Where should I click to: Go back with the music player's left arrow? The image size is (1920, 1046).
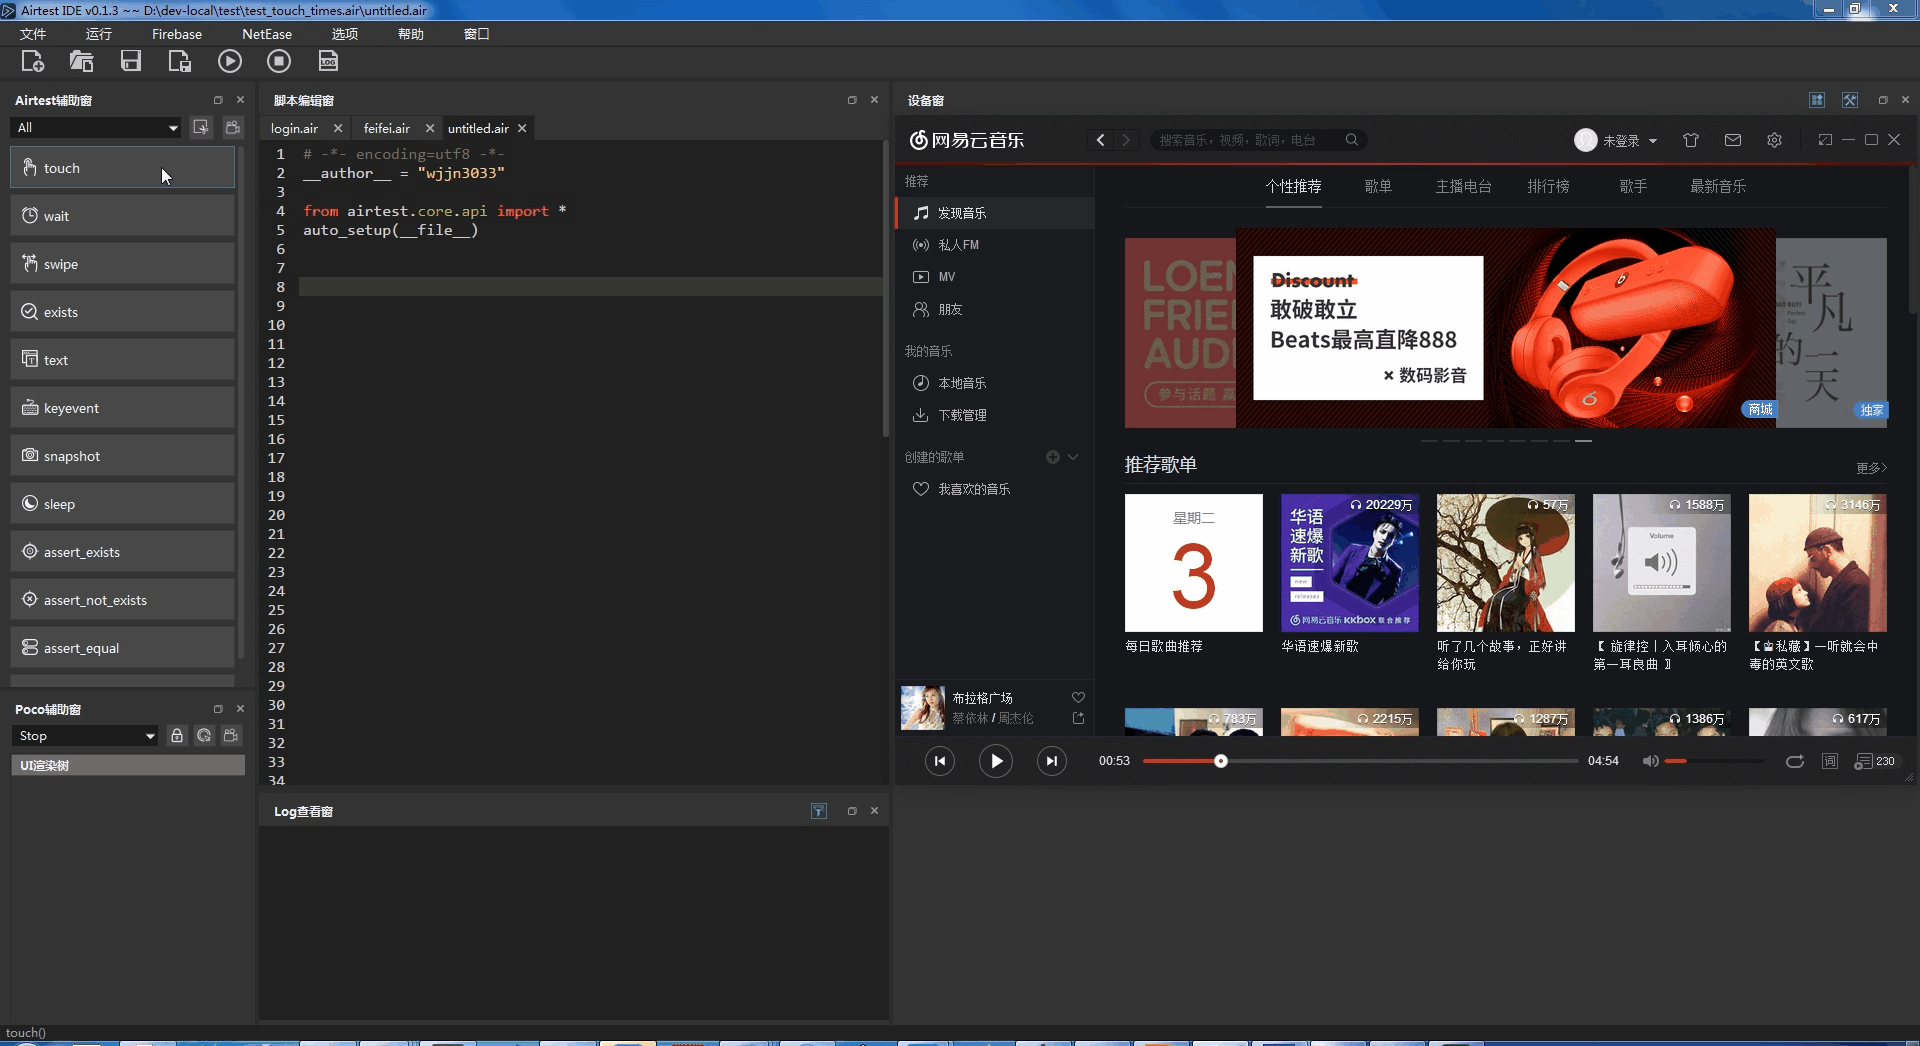[x=1101, y=140]
